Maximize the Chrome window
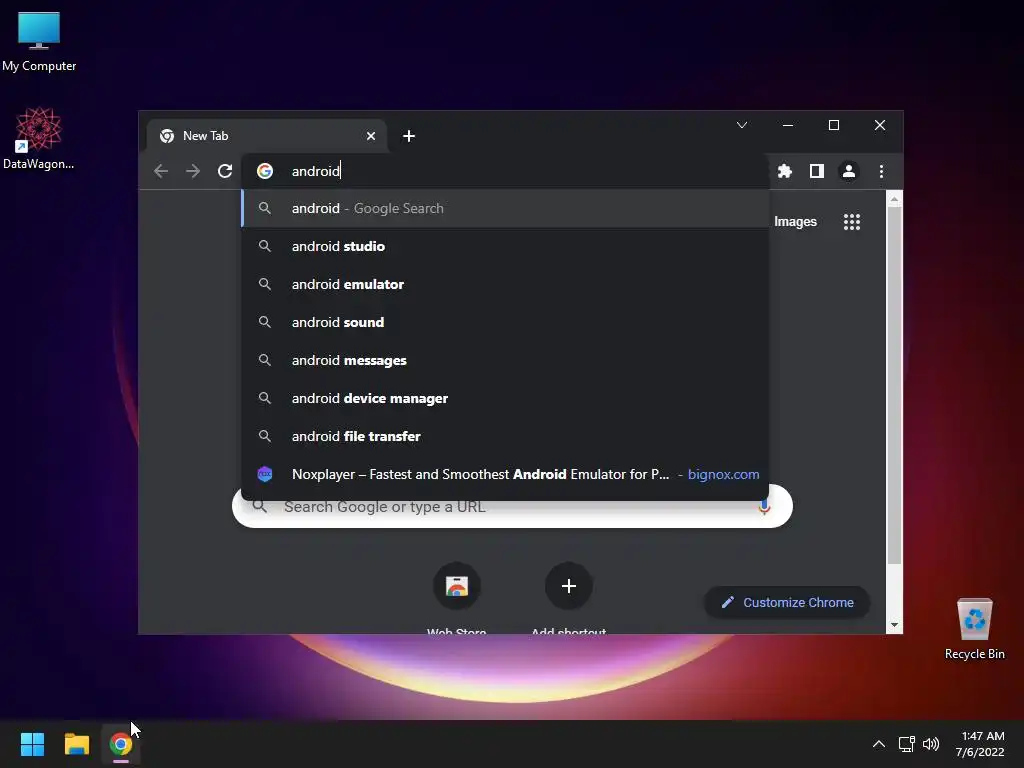Viewport: 1024px width, 768px height. pyautogui.click(x=834, y=125)
